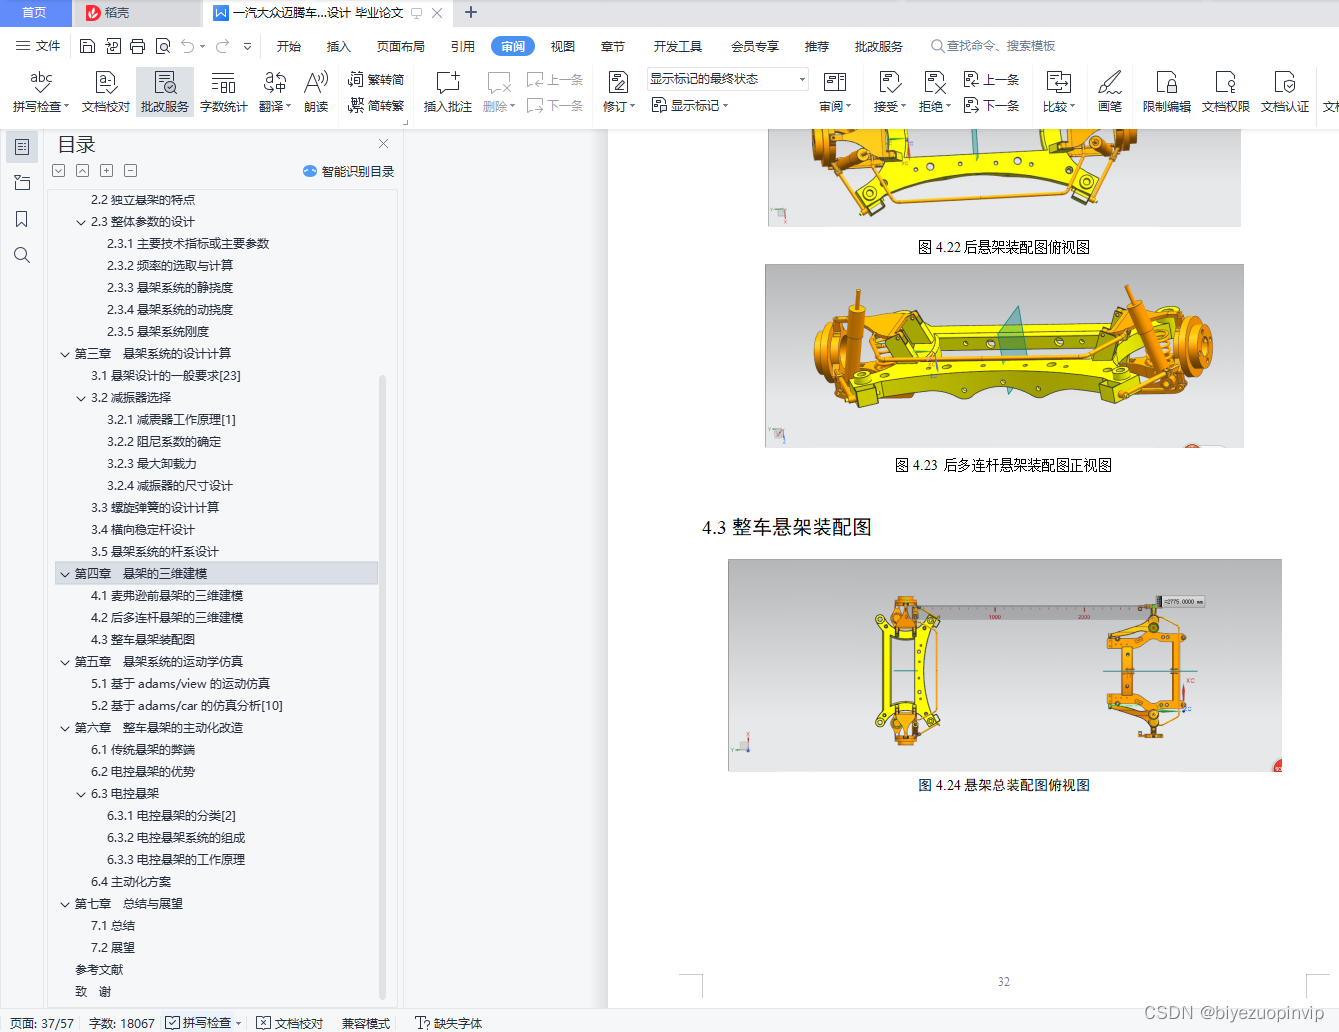Switch to the 开发工具 ribbon tab
Image resolution: width=1339 pixels, height=1032 pixels.
[x=678, y=46]
